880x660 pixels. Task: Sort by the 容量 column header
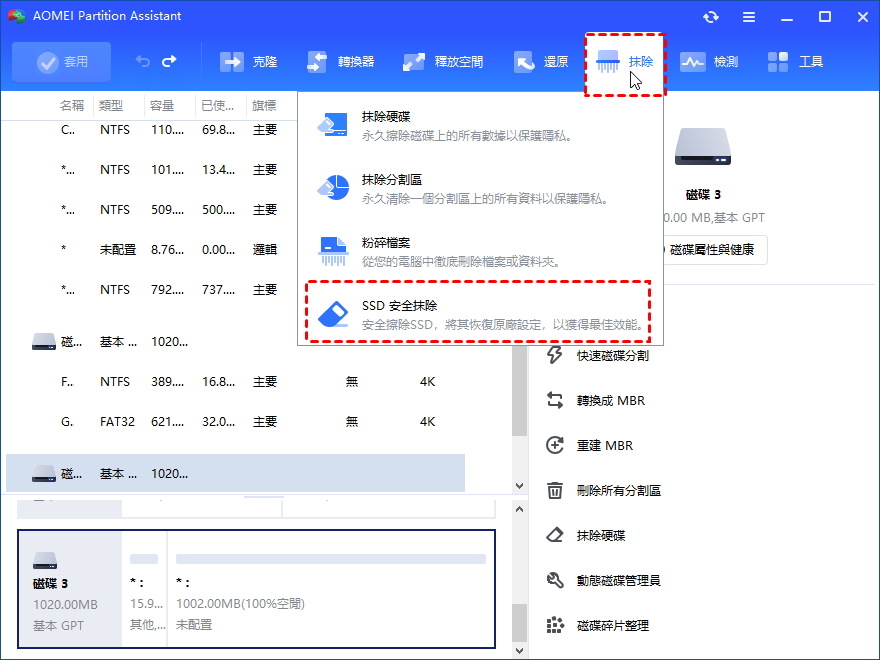162,106
